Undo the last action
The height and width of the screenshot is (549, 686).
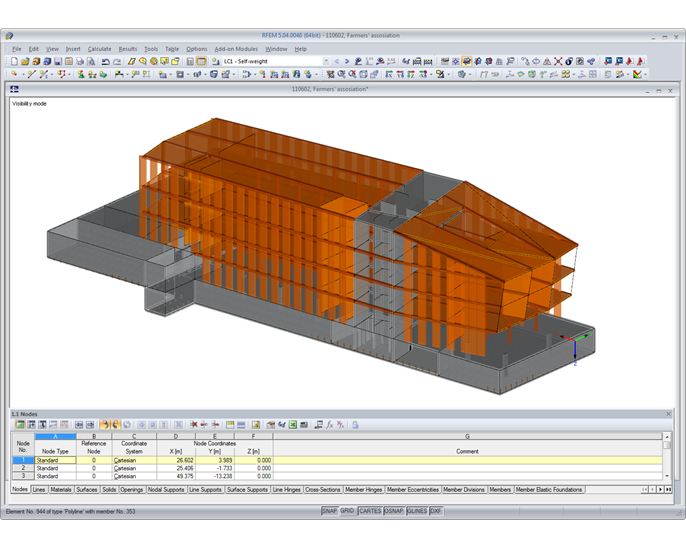(x=105, y=62)
